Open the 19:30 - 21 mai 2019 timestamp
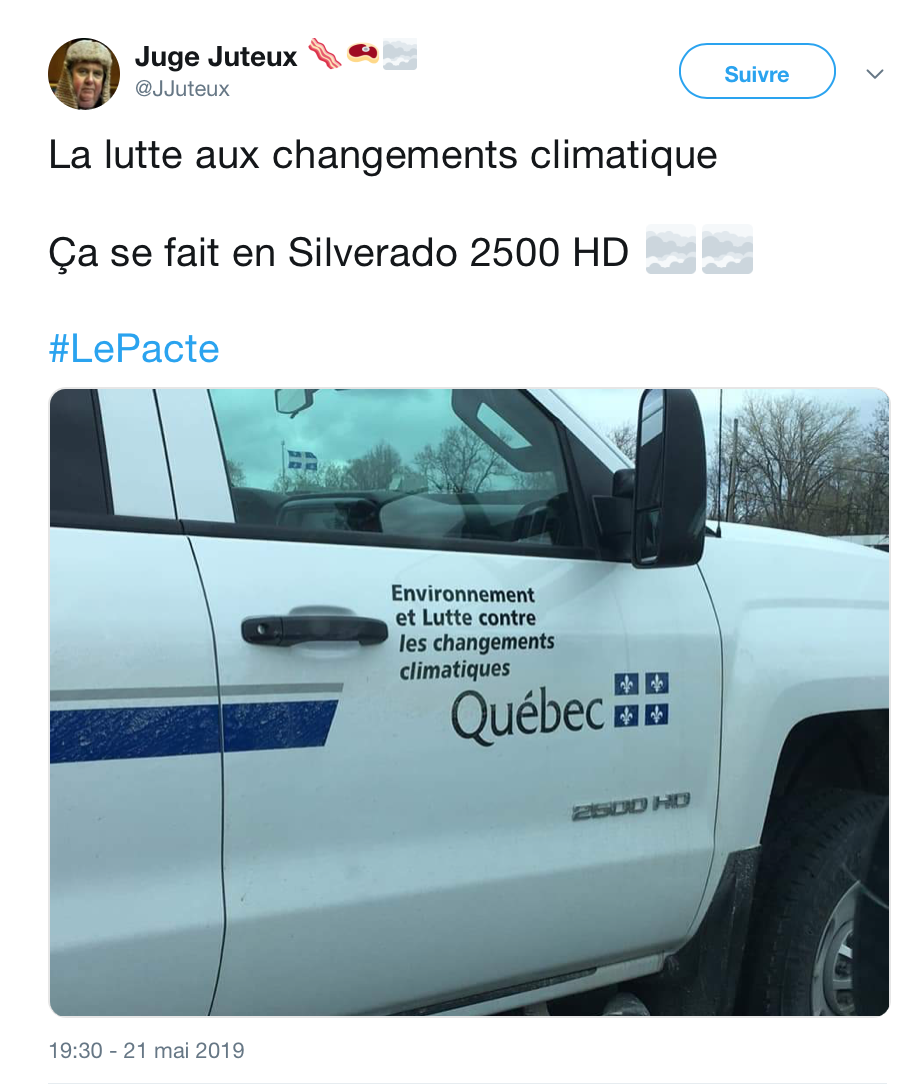The image size is (910, 1084). (147, 1050)
